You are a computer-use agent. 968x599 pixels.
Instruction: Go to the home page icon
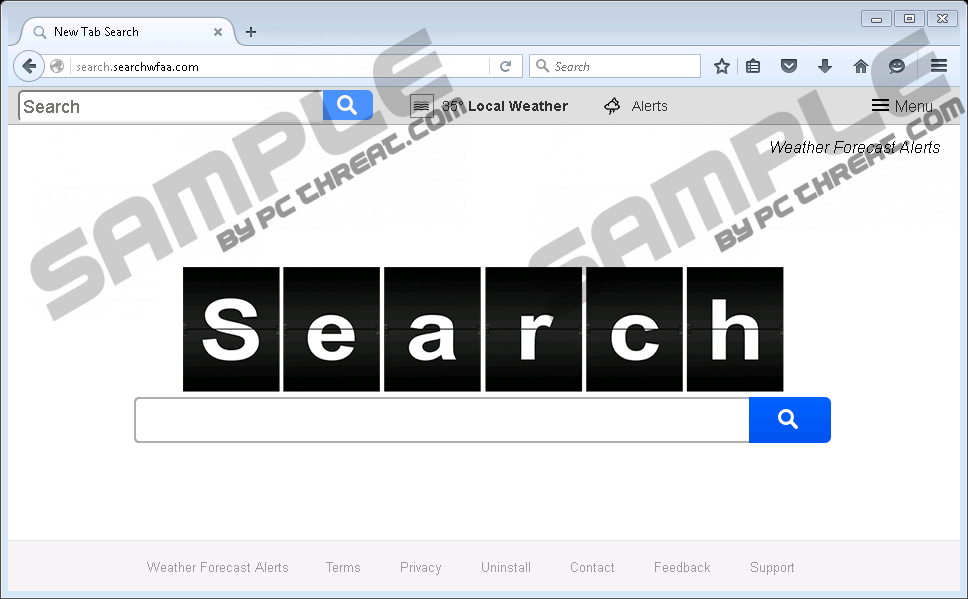[x=861, y=66]
